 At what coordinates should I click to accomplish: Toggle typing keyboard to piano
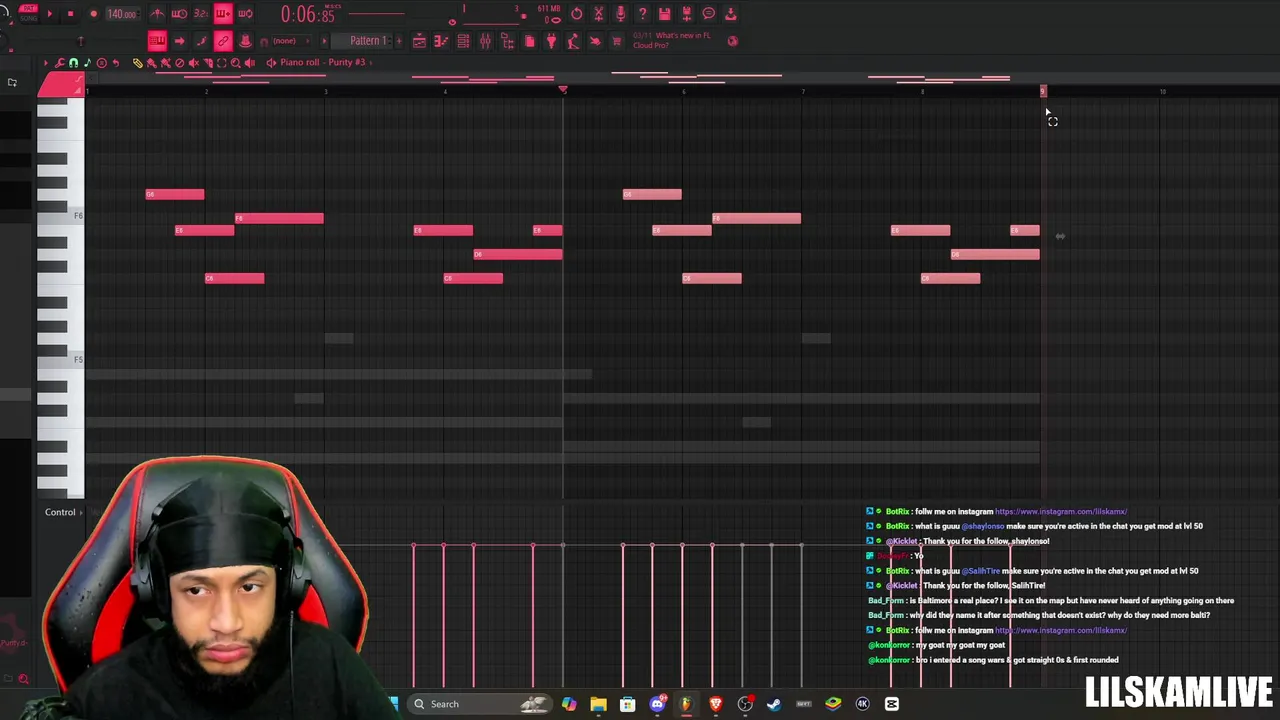[157, 41]
